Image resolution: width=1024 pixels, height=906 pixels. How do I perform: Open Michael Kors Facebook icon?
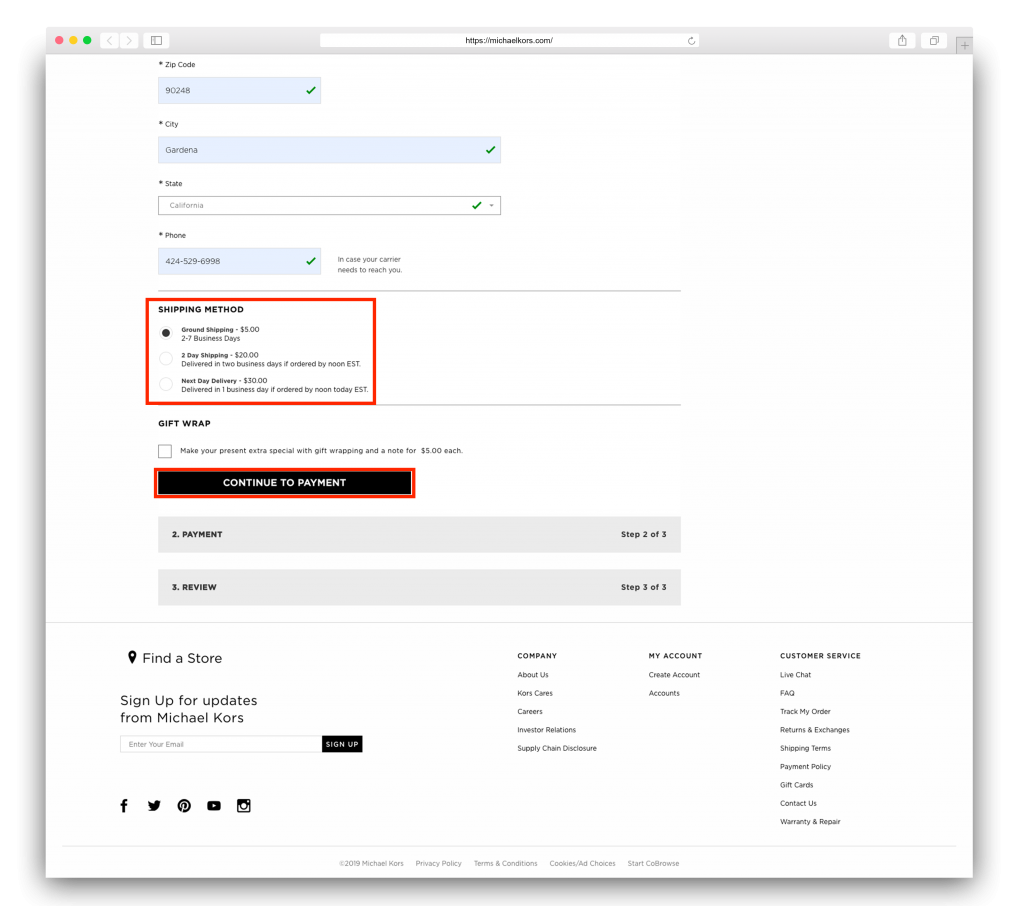(x=124, y=805)
